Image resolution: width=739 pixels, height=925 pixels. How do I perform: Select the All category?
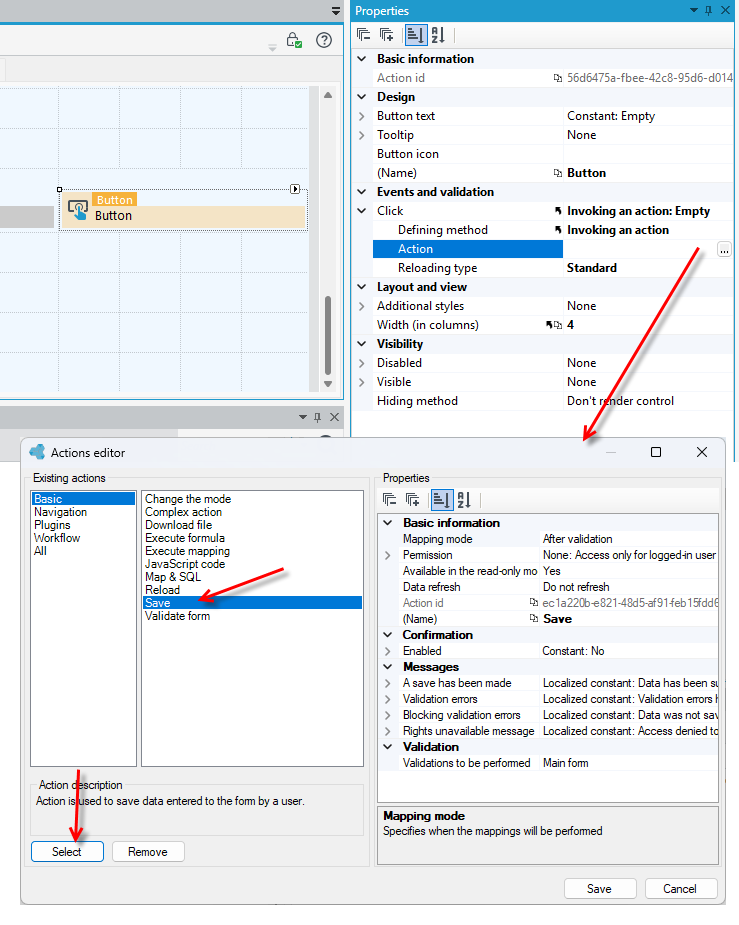tap(83, 550)
